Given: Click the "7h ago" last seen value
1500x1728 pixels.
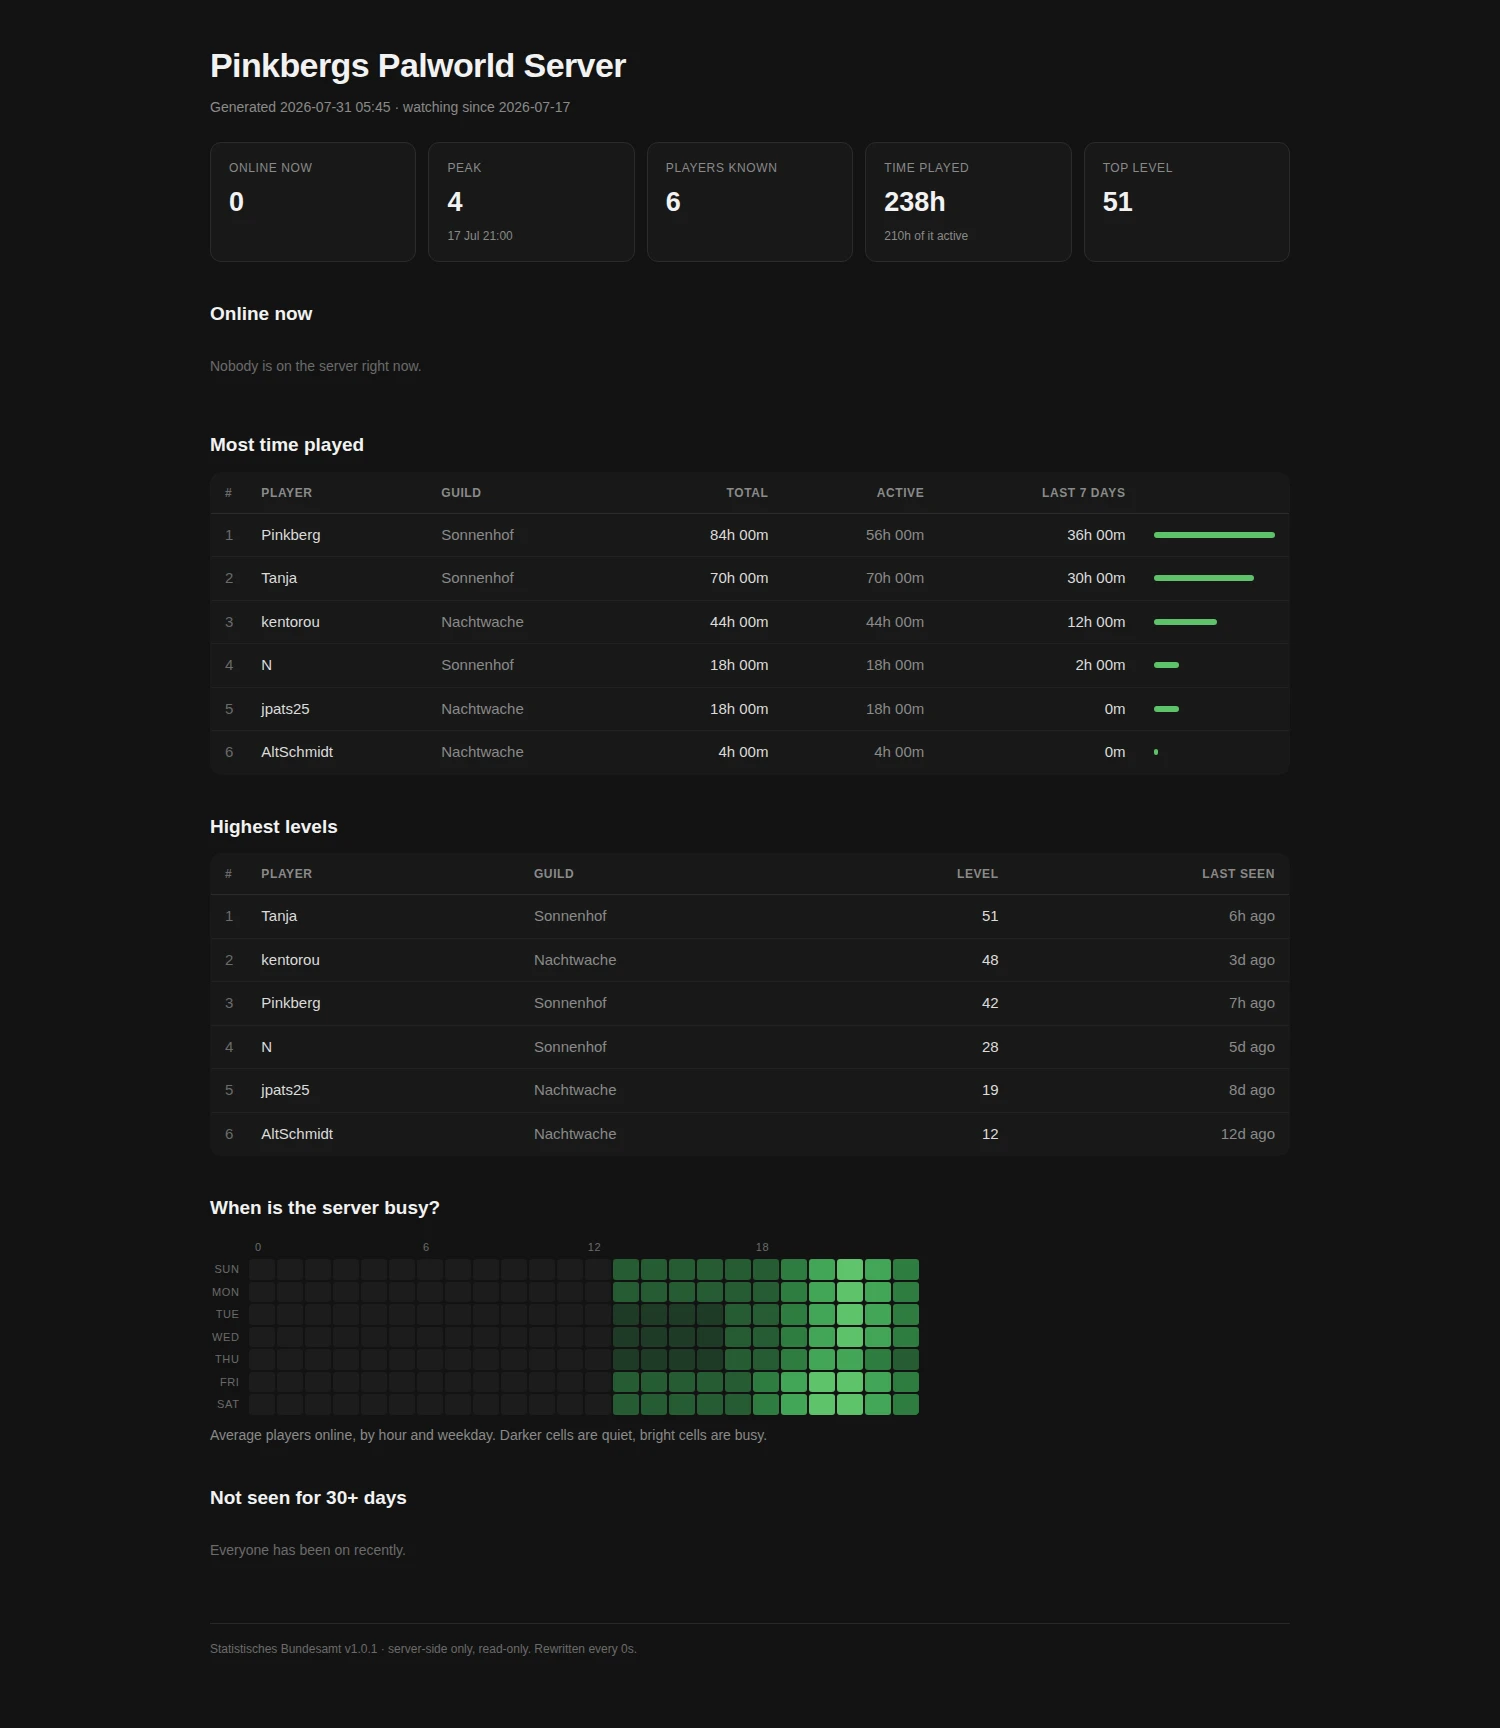Looking at the screenshot, I should 1252,1003.
